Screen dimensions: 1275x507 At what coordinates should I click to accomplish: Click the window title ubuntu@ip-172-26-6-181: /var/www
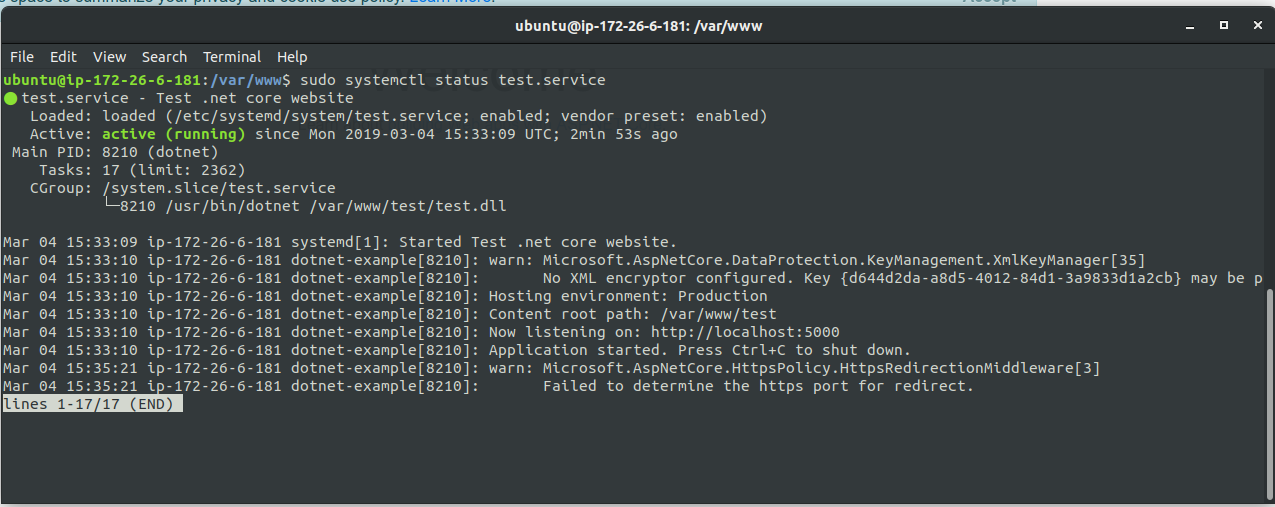pos(639,26)
